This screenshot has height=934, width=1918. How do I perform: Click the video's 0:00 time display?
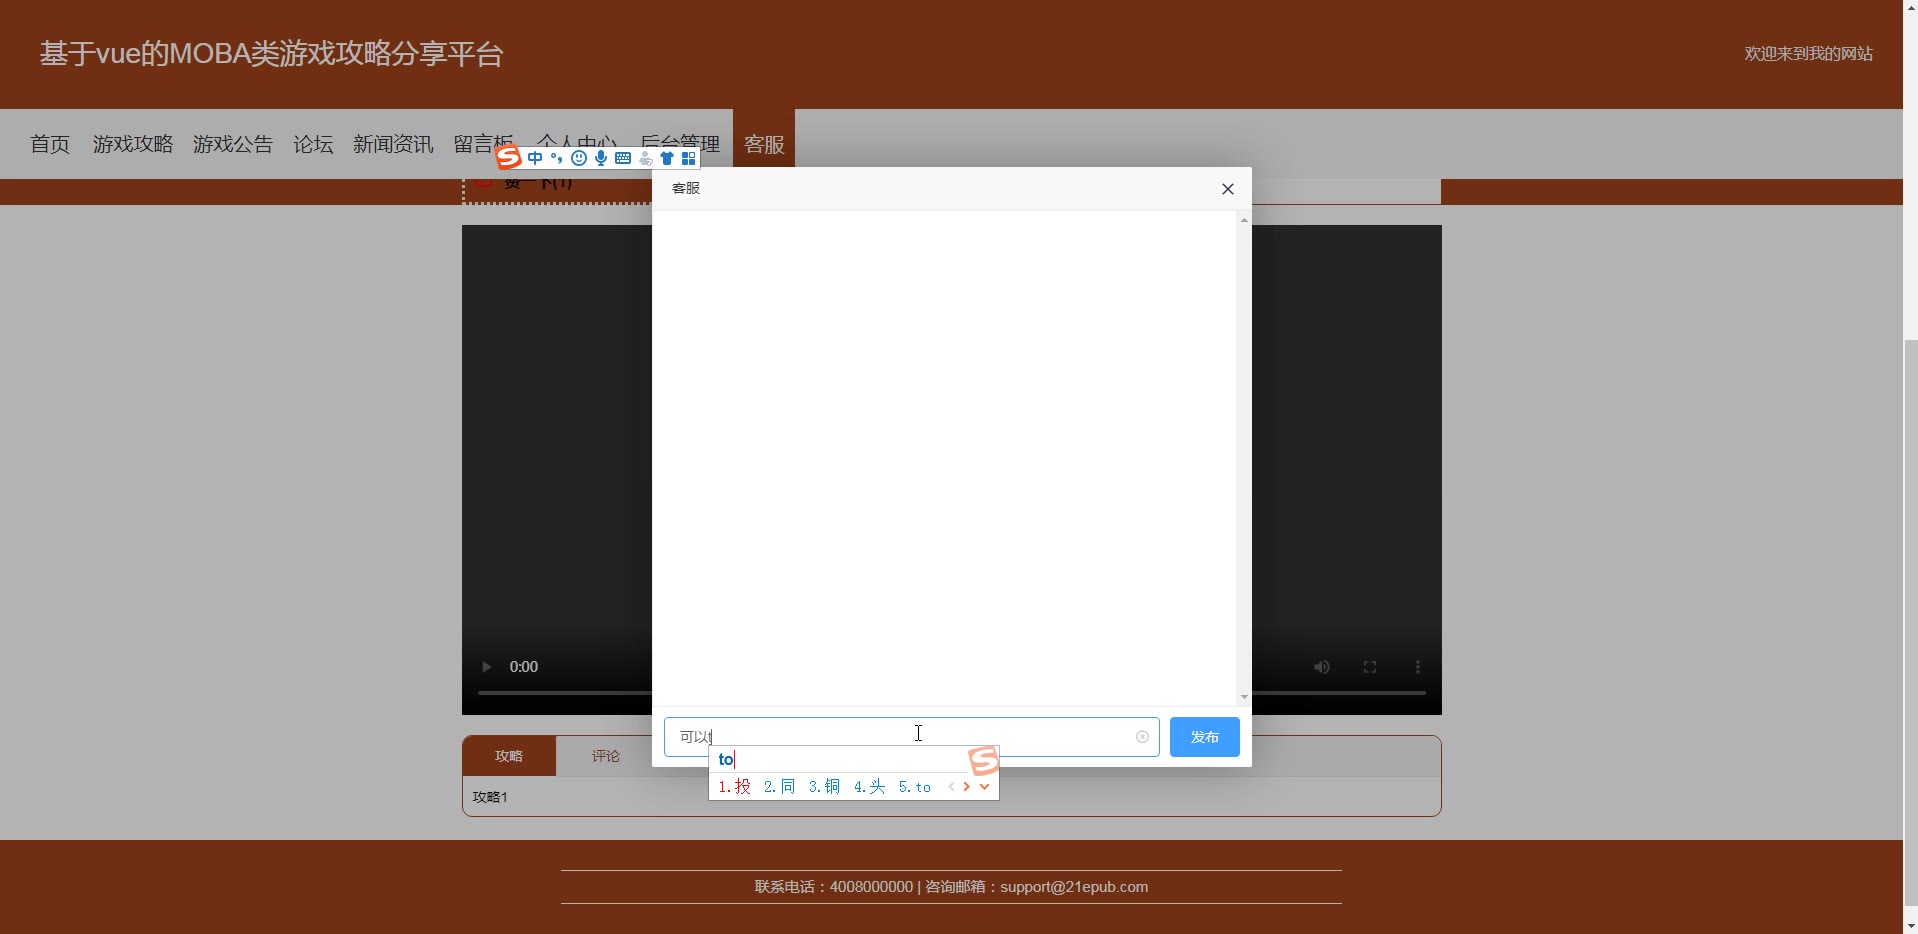pos(524,667)
